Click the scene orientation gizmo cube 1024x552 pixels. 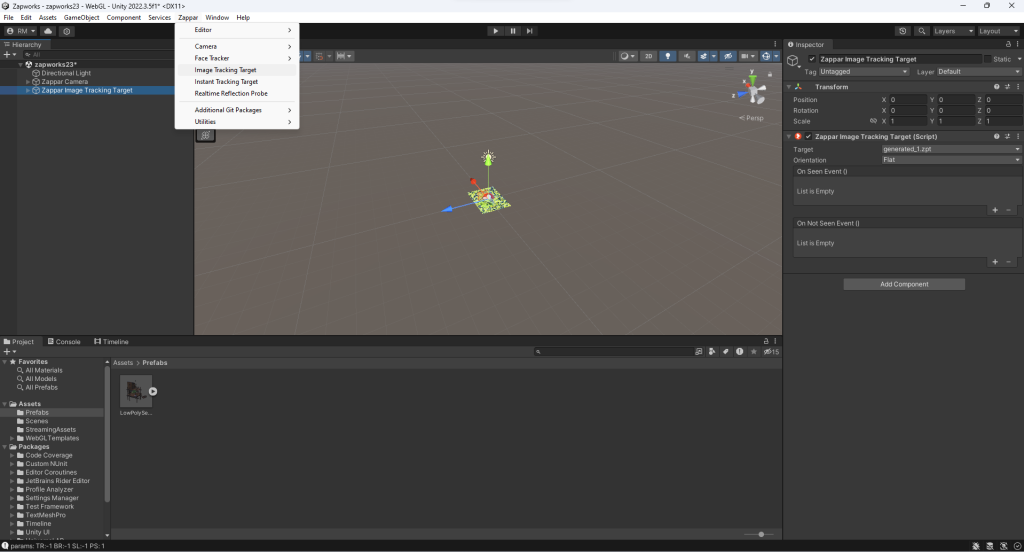point(754,90)
